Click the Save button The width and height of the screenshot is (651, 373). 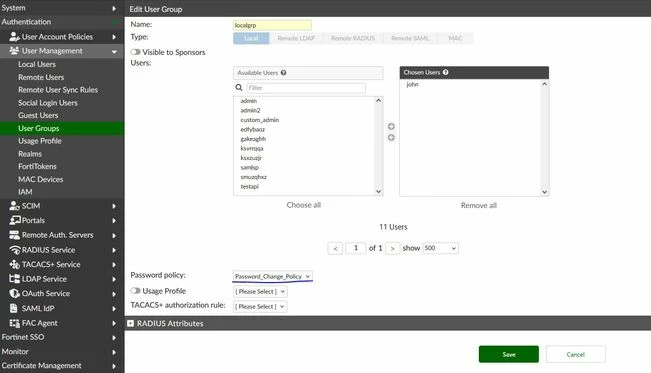tap(509, 354)
